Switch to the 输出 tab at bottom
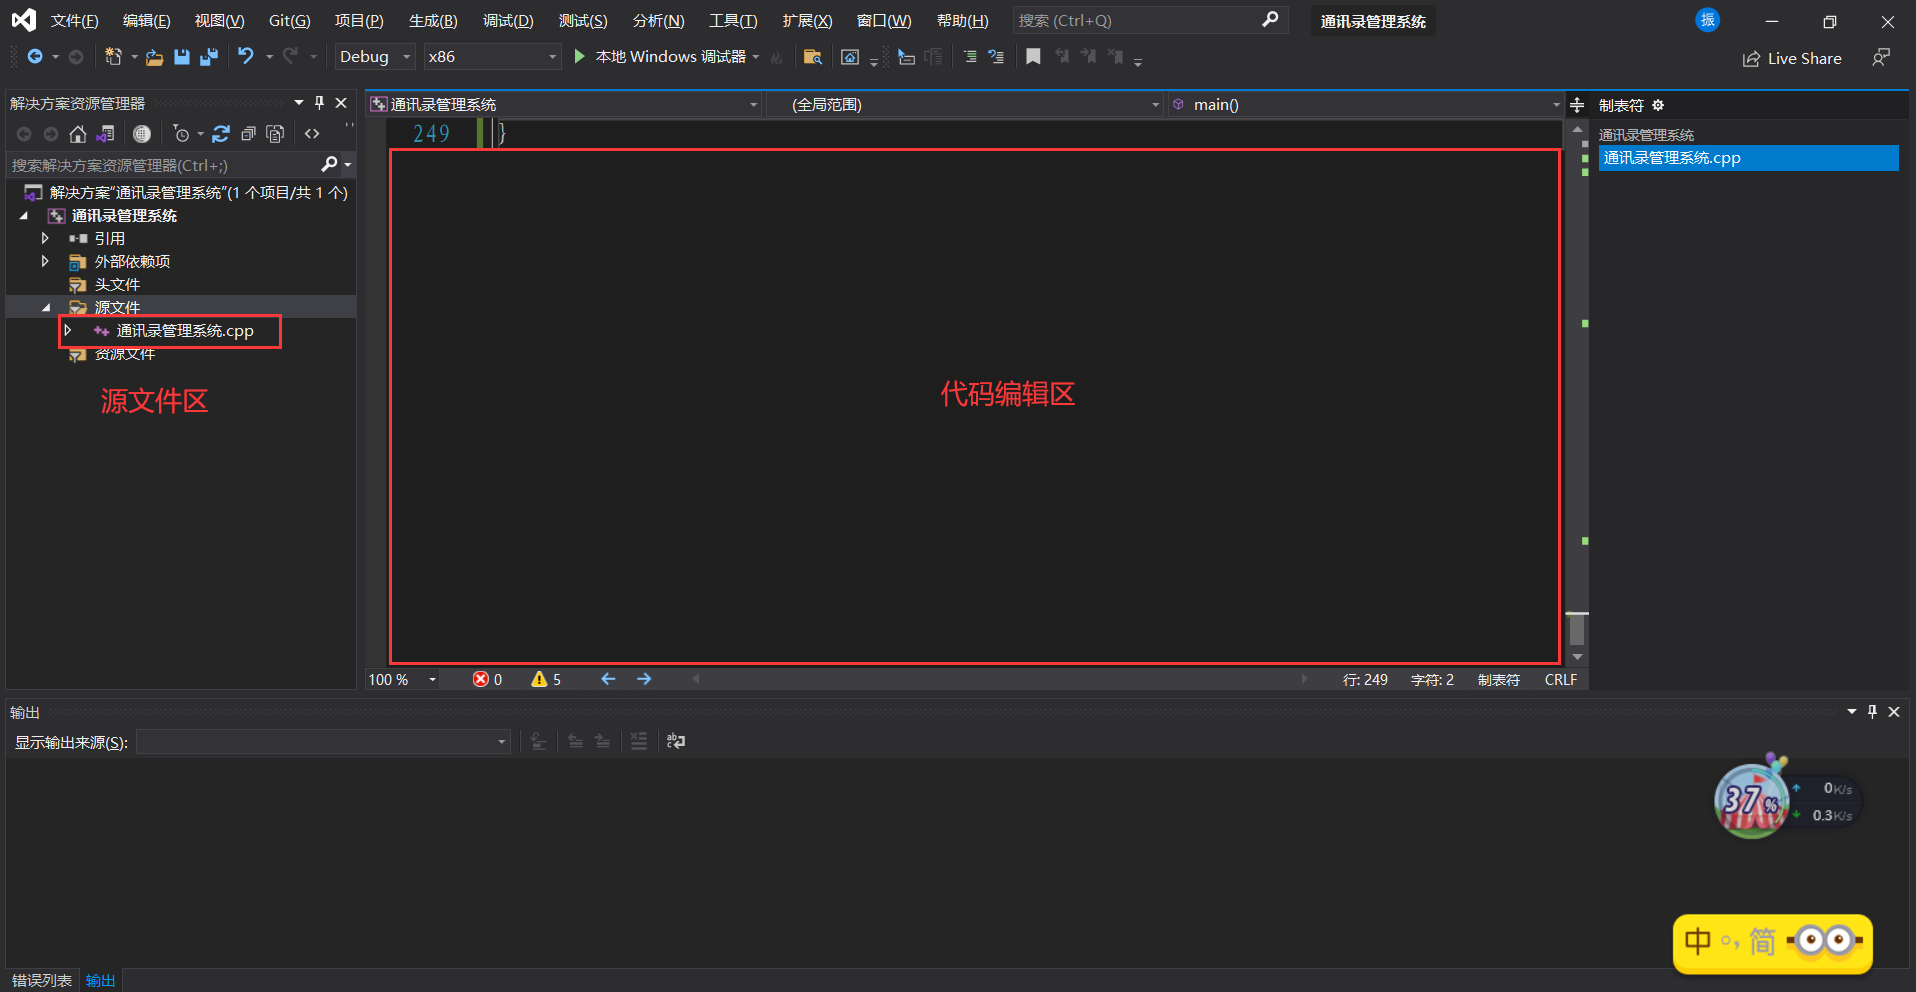1916x992 pixels. [x=101, y=980]
